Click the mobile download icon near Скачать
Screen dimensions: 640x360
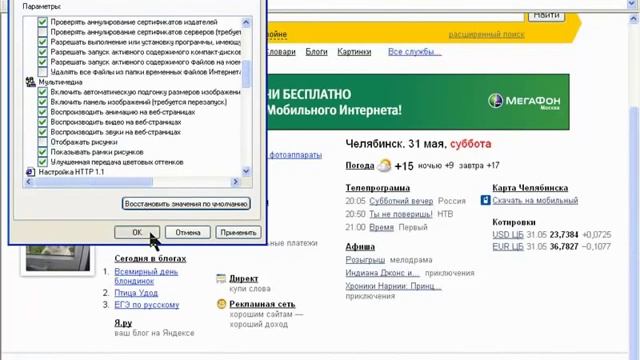click(x=485, y=200)
